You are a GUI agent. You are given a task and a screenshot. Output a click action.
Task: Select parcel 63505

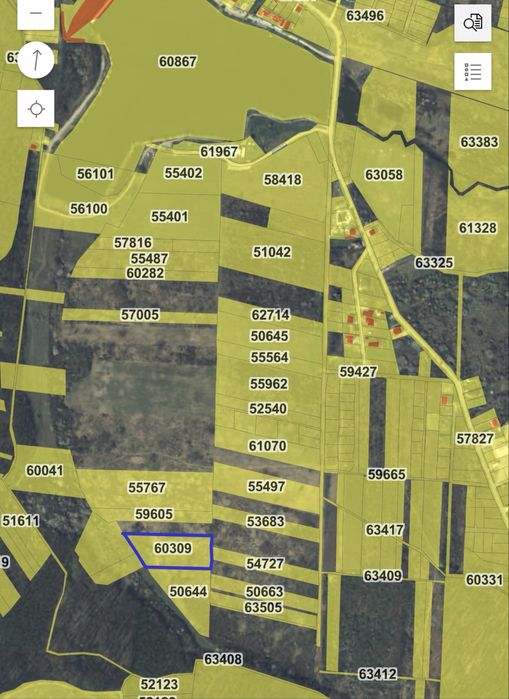tap(263, 607)
